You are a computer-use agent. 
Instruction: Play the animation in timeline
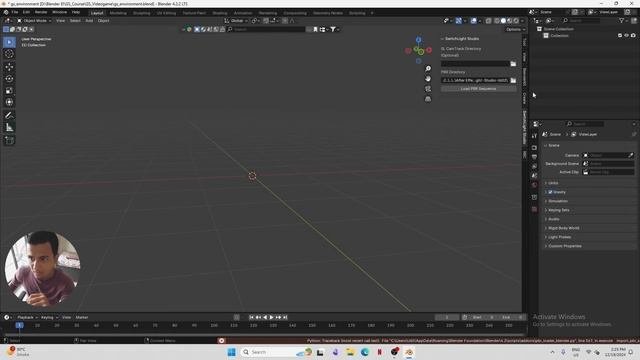[x=272, y=317]
